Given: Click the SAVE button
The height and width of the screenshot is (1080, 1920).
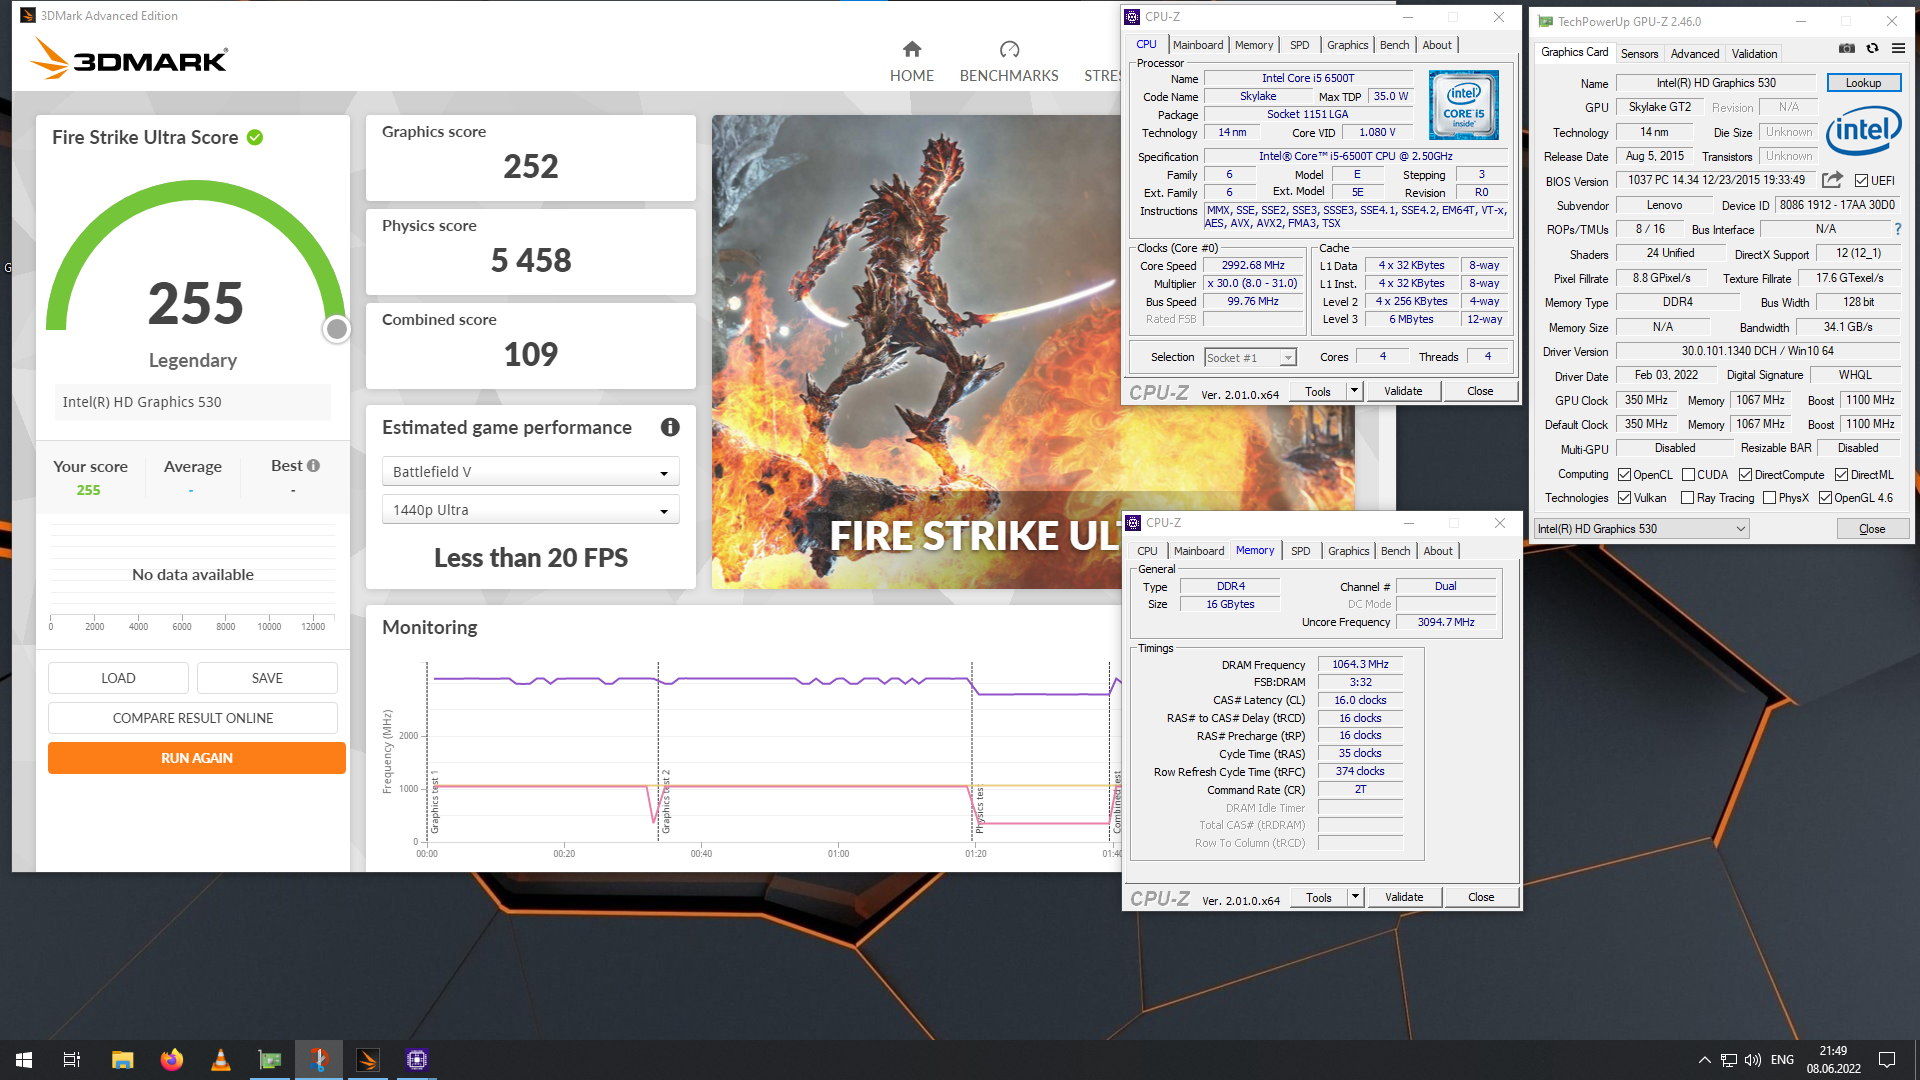Looking at the screenshot, I should click(x=267, y=678).
